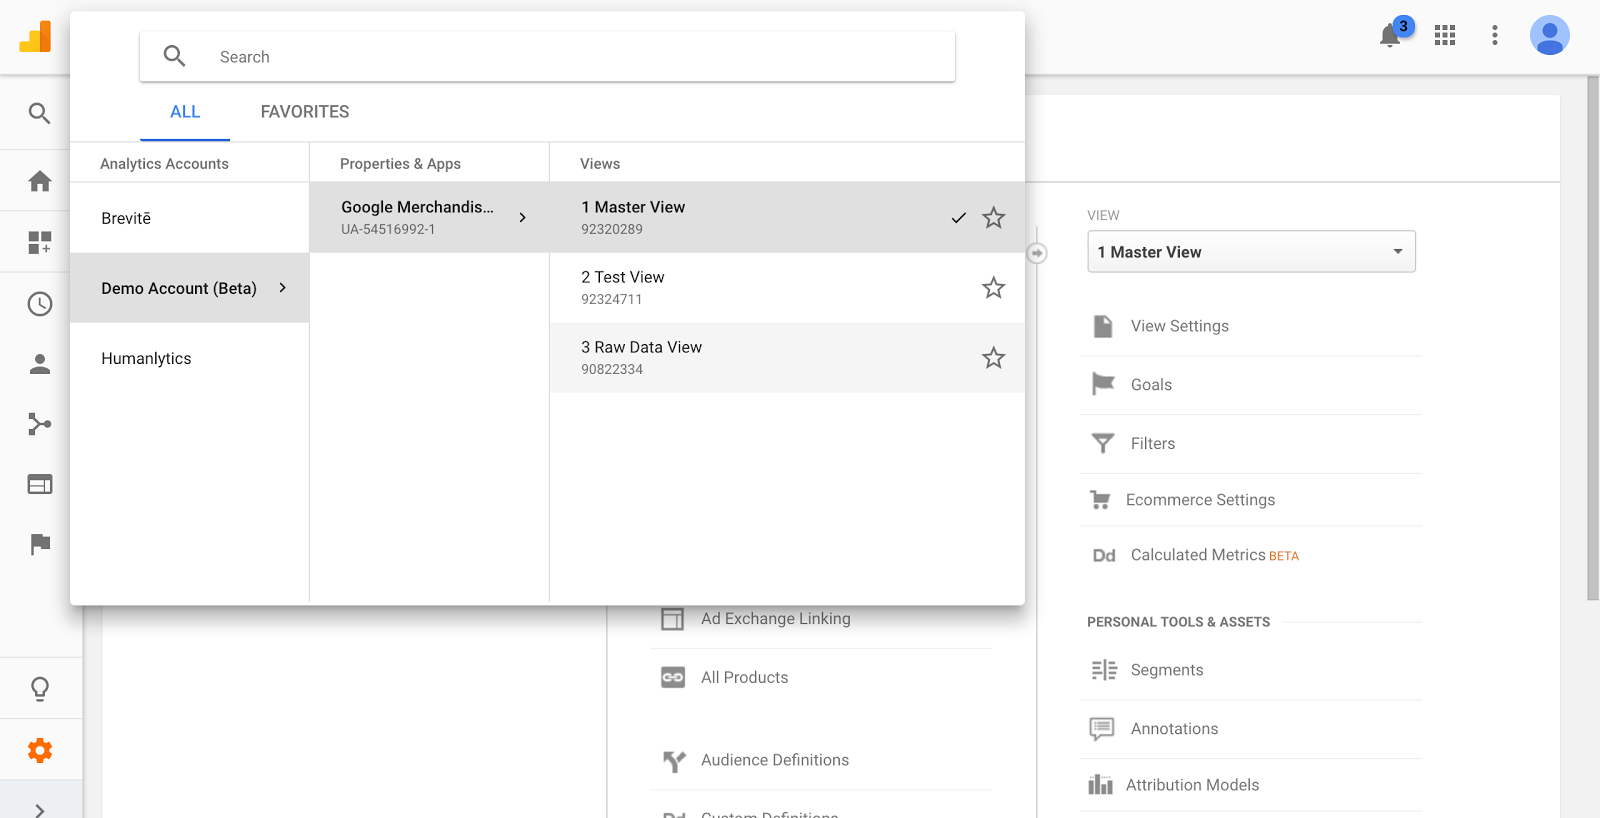Select 1 Master View row

(x=787, y=217)
